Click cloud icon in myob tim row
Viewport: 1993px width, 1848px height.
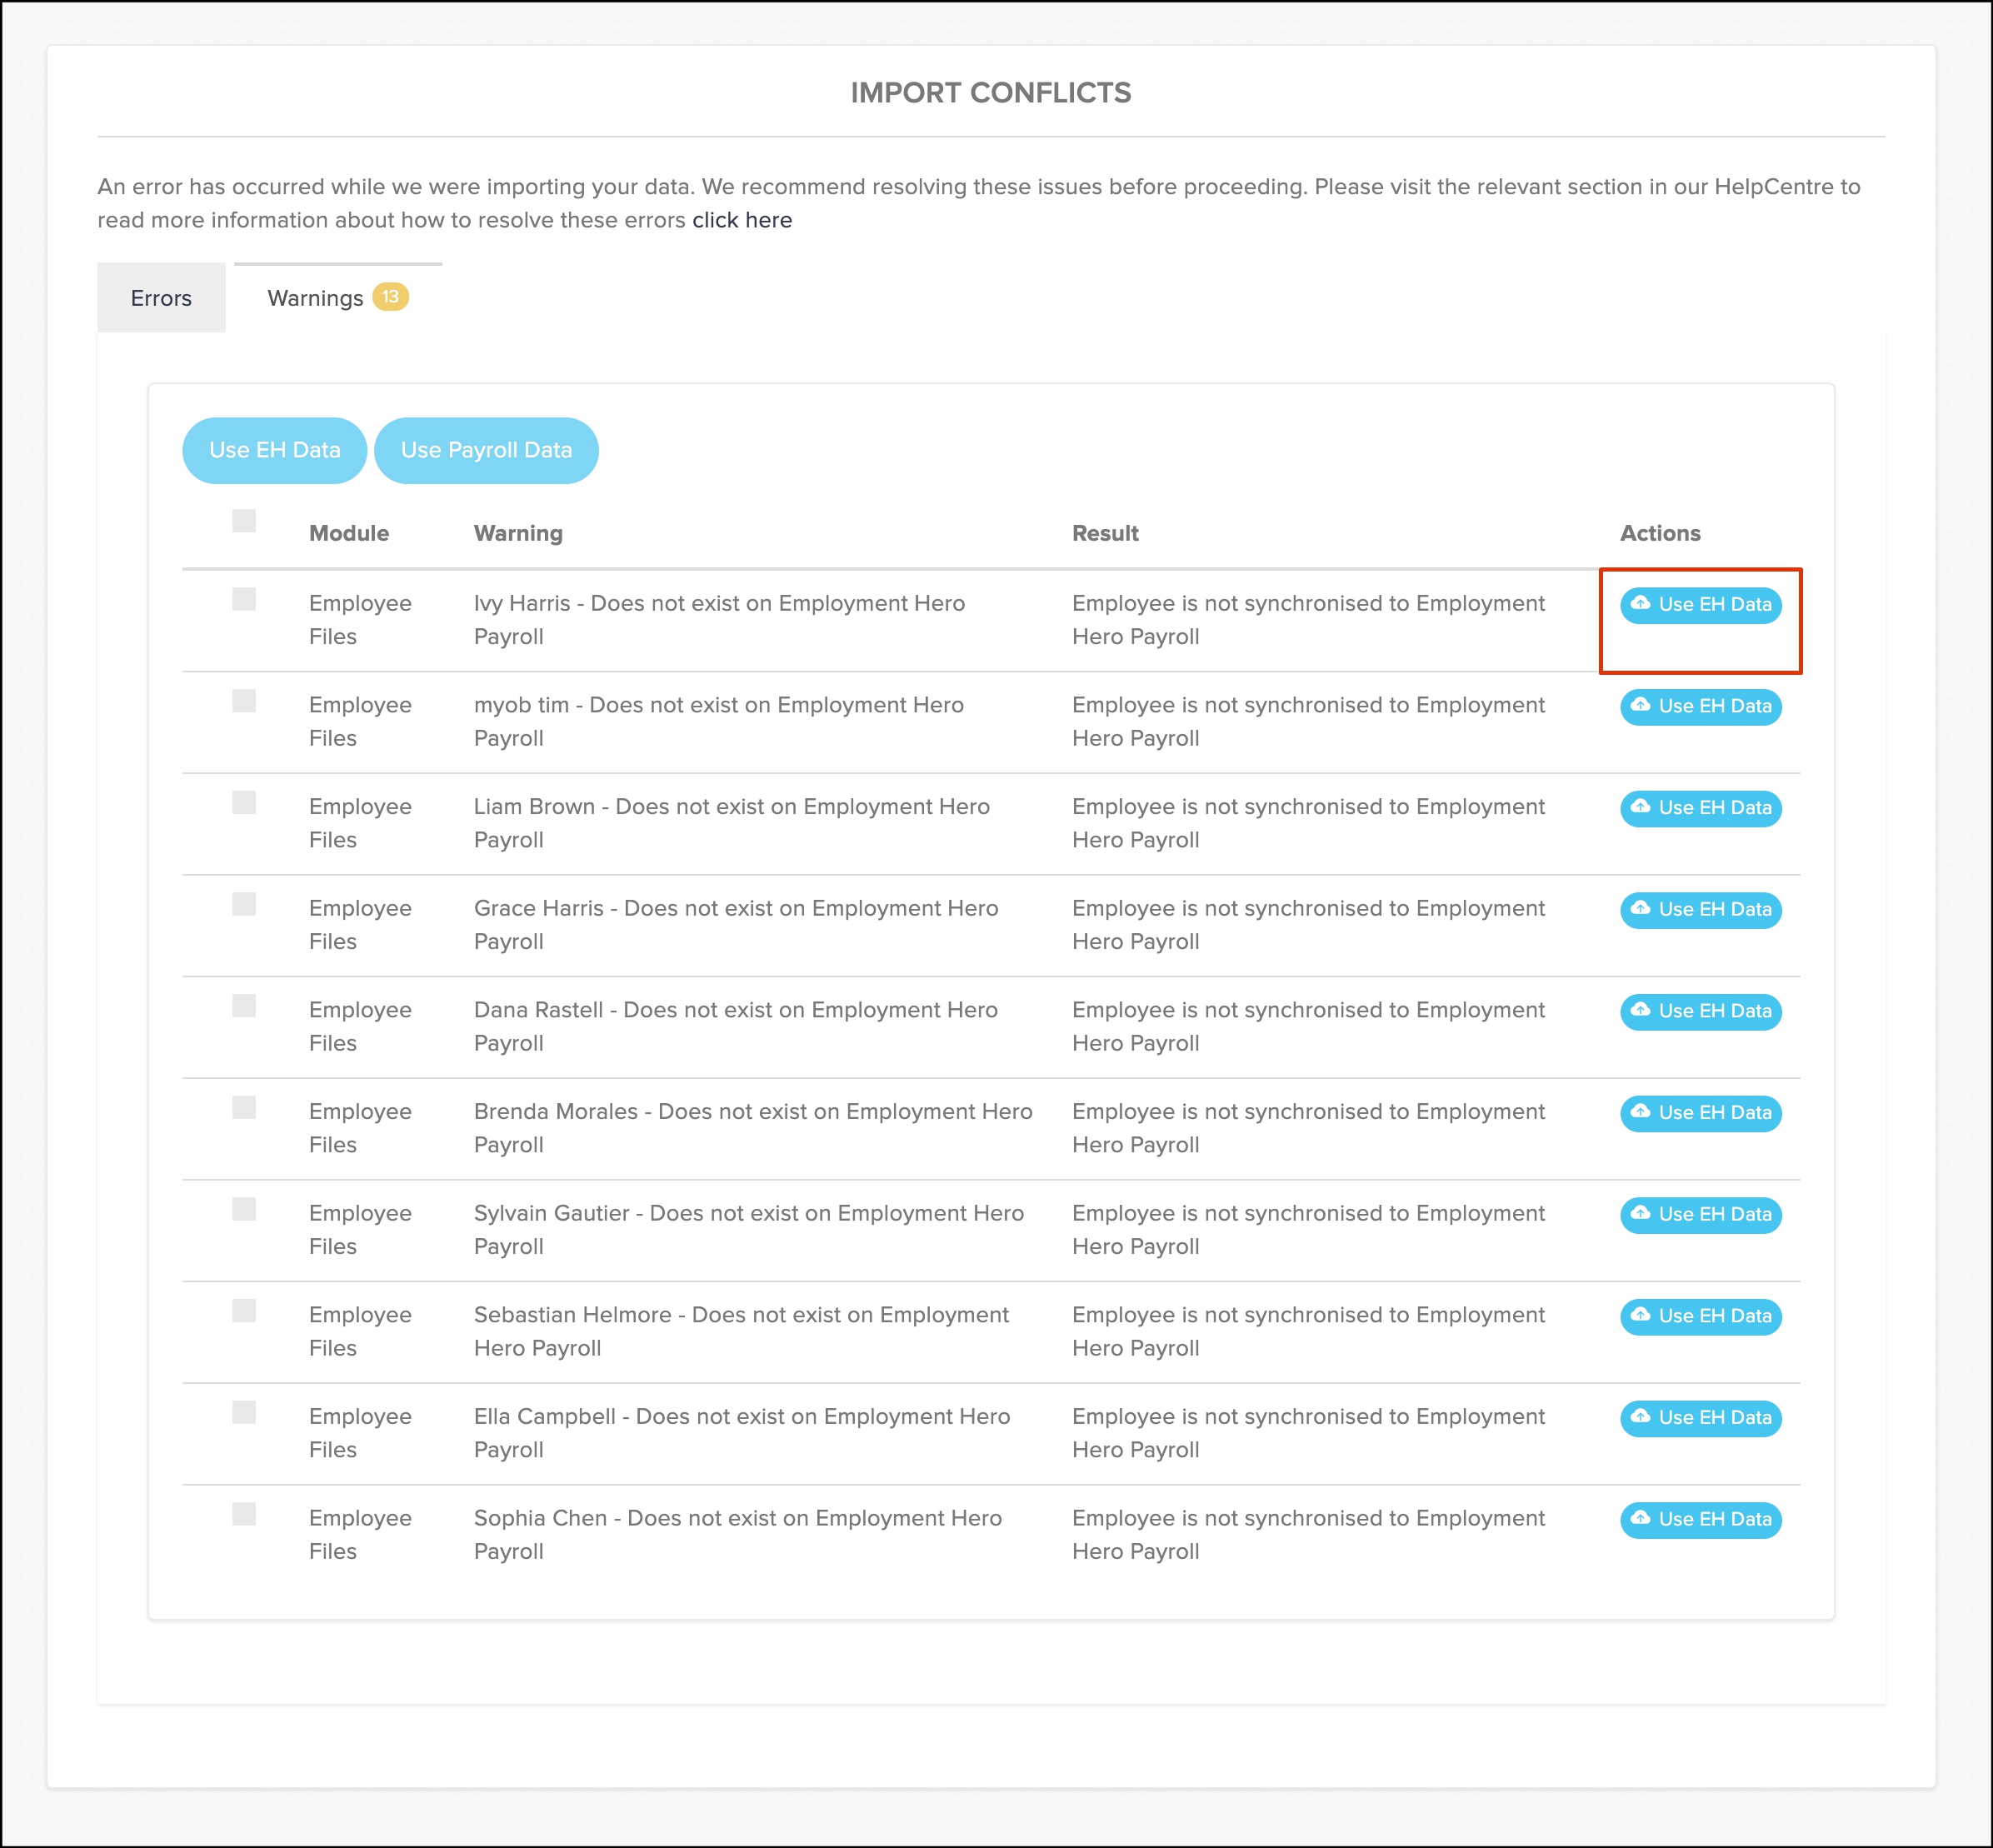click(x=1640, y=705)
